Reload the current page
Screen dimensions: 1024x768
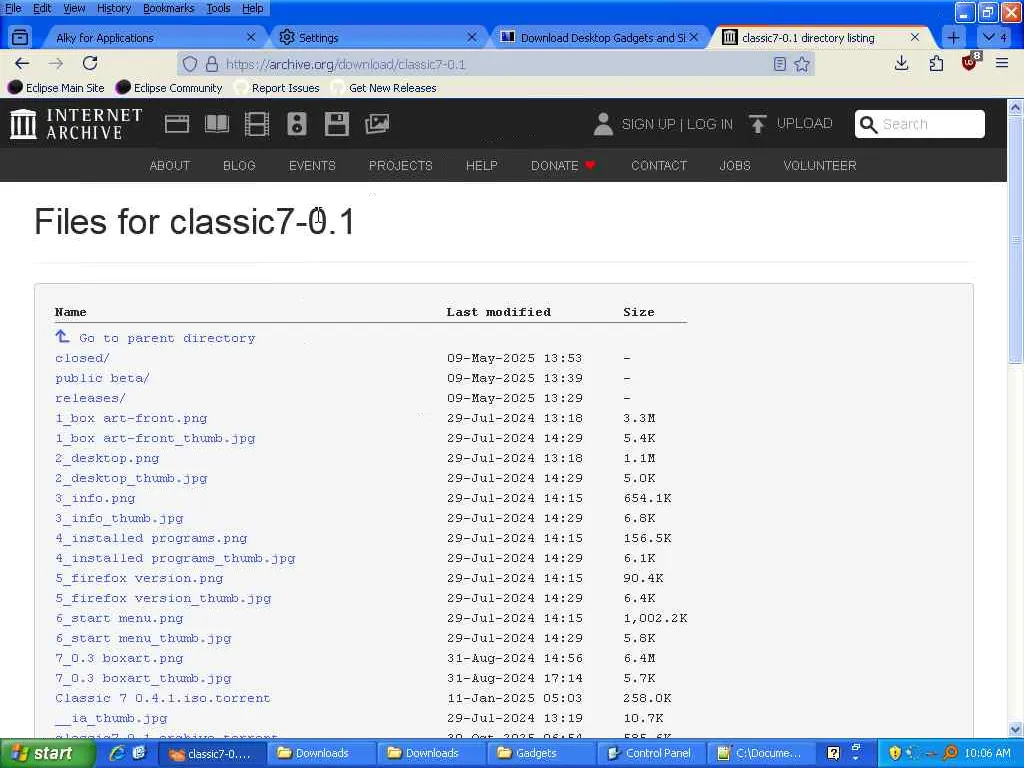click(x=90, y=63)
